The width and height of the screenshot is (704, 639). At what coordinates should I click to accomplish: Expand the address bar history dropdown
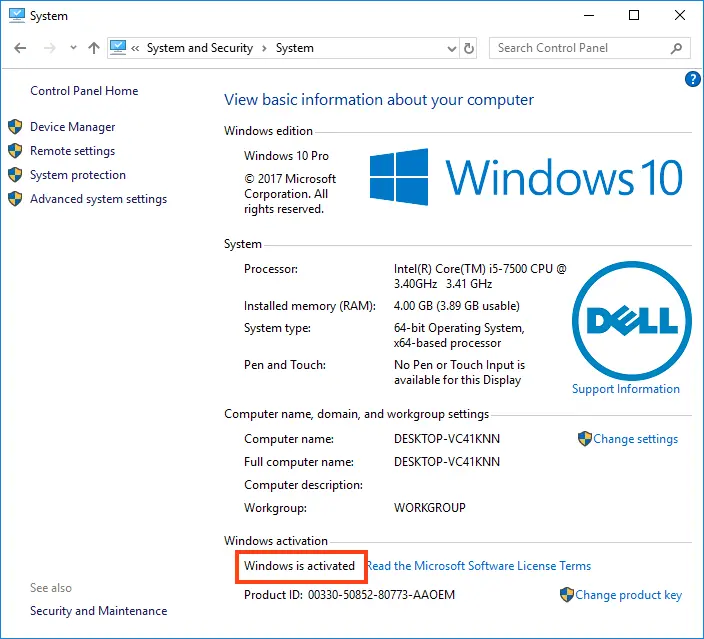coord(452,48)
